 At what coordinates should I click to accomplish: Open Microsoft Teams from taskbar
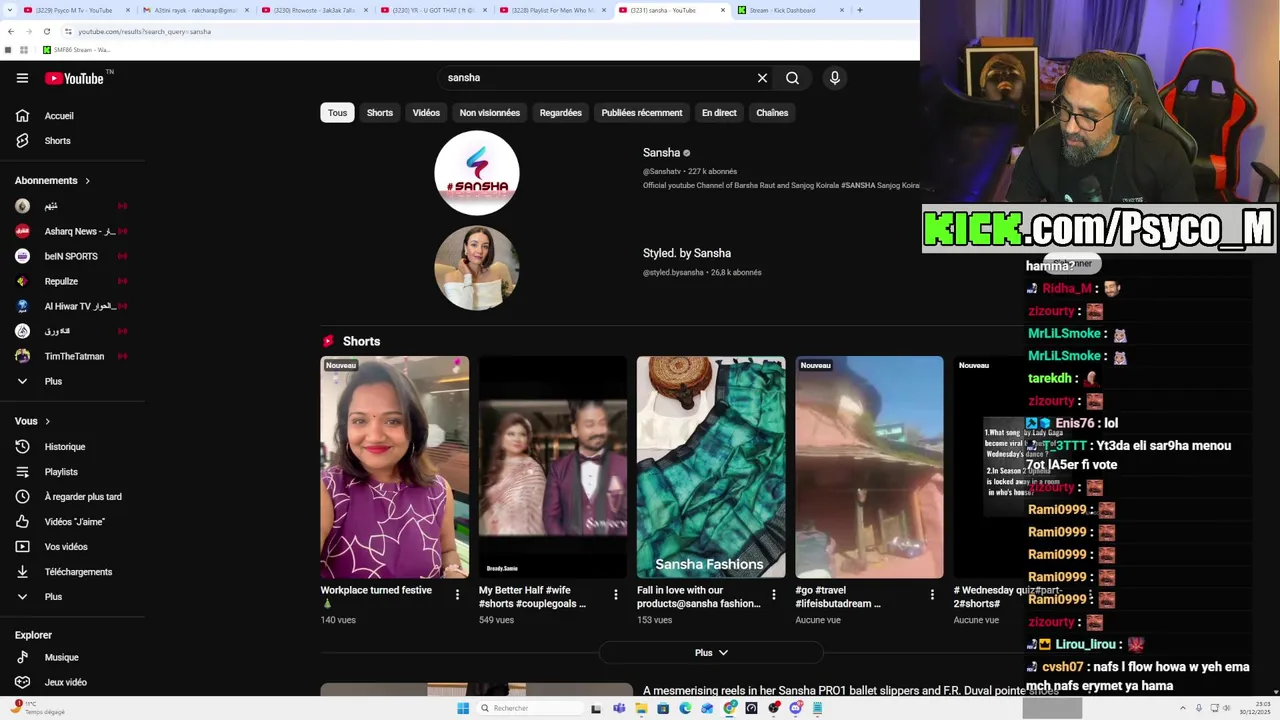(x=619, y=708)
